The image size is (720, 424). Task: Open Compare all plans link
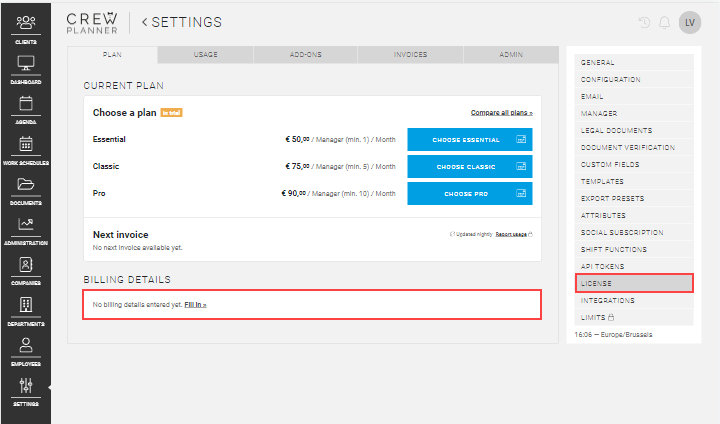coord(501,113)
